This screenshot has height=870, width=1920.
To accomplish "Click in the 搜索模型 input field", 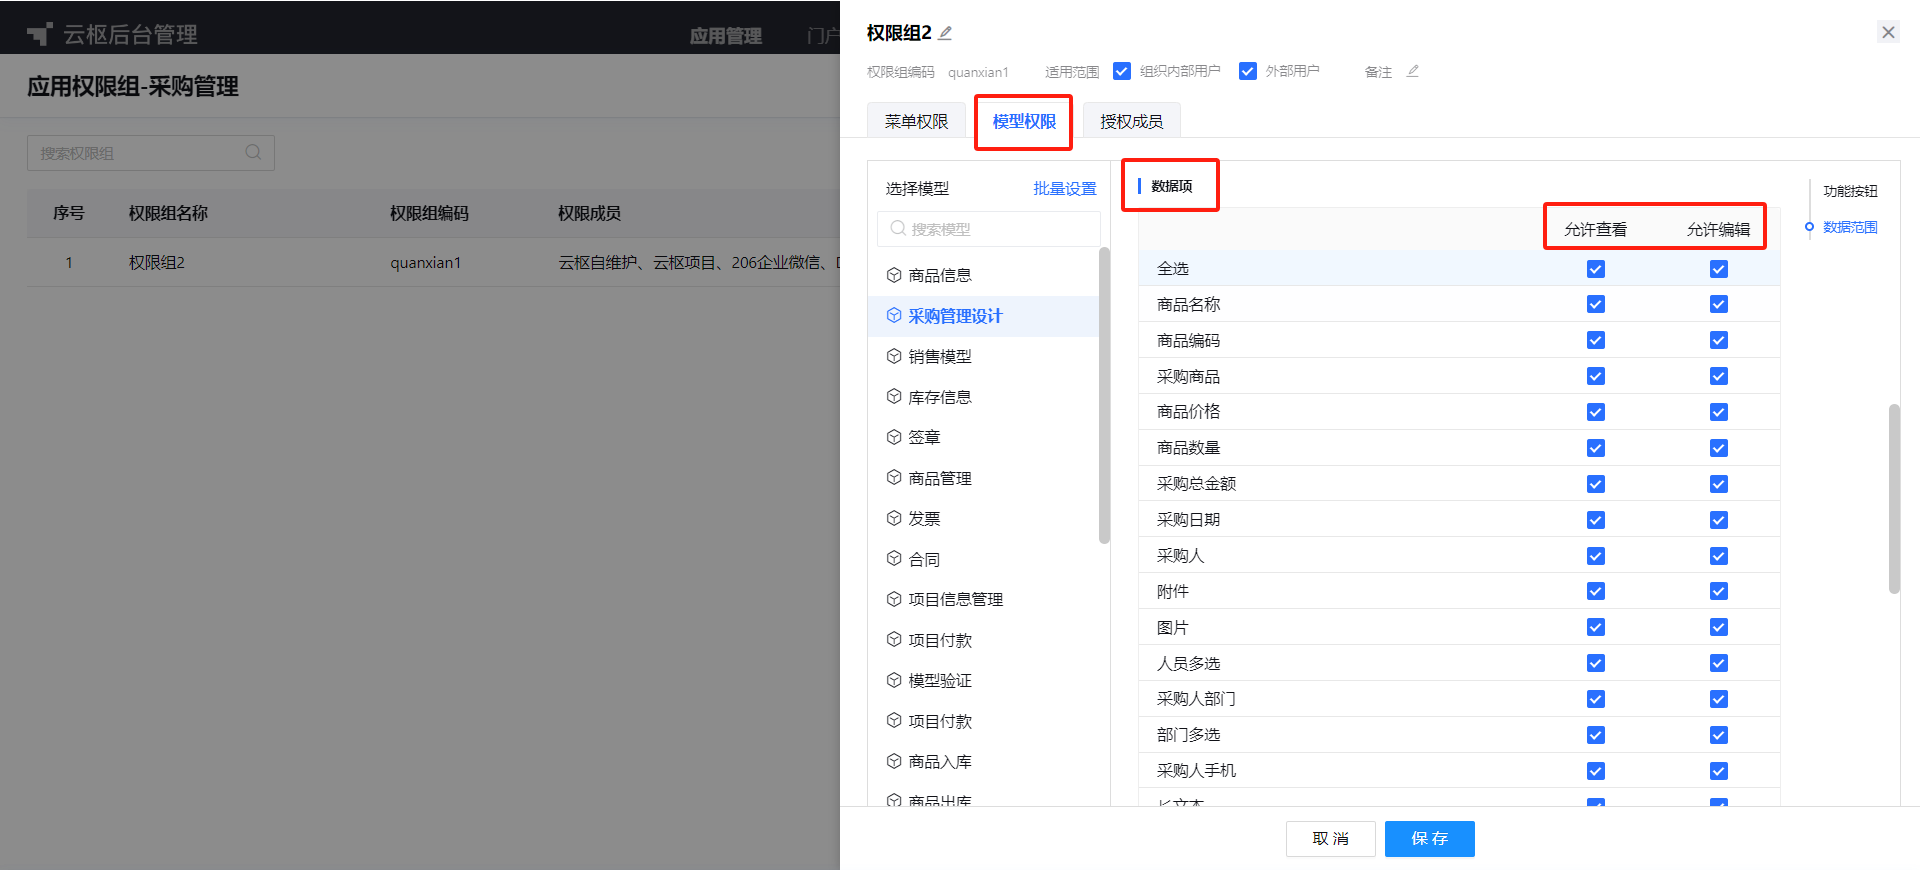I will [989, 228].
